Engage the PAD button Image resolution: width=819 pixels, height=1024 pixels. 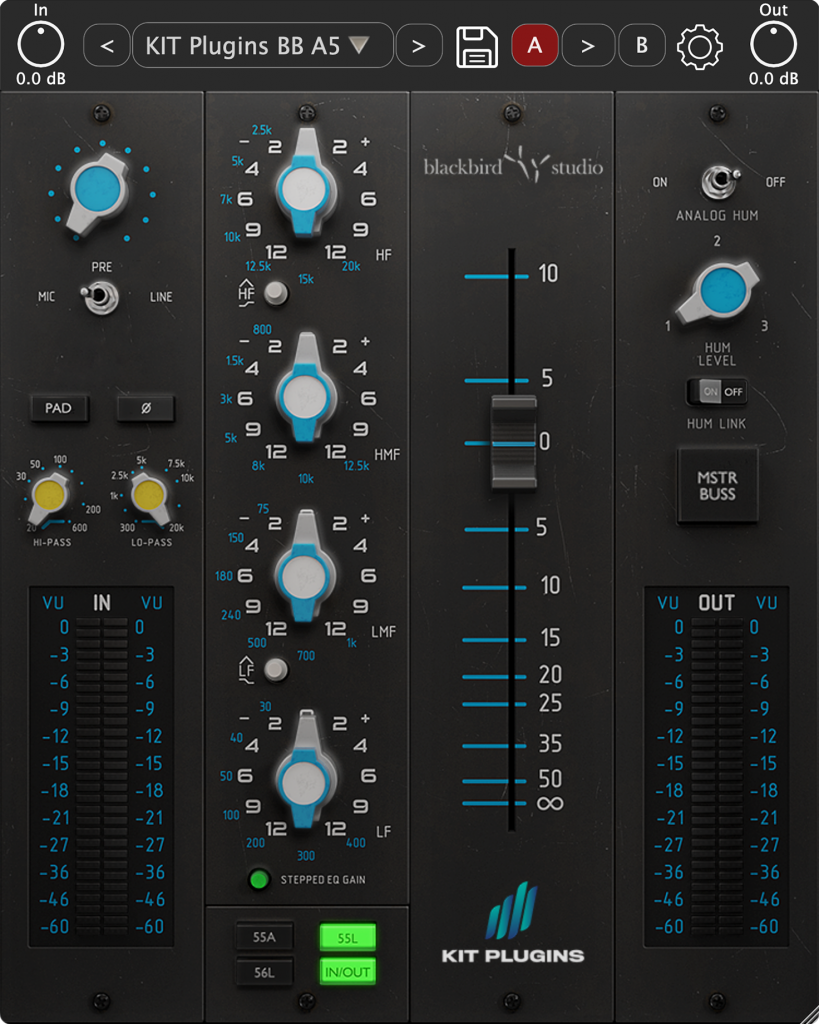pos(59,408)
